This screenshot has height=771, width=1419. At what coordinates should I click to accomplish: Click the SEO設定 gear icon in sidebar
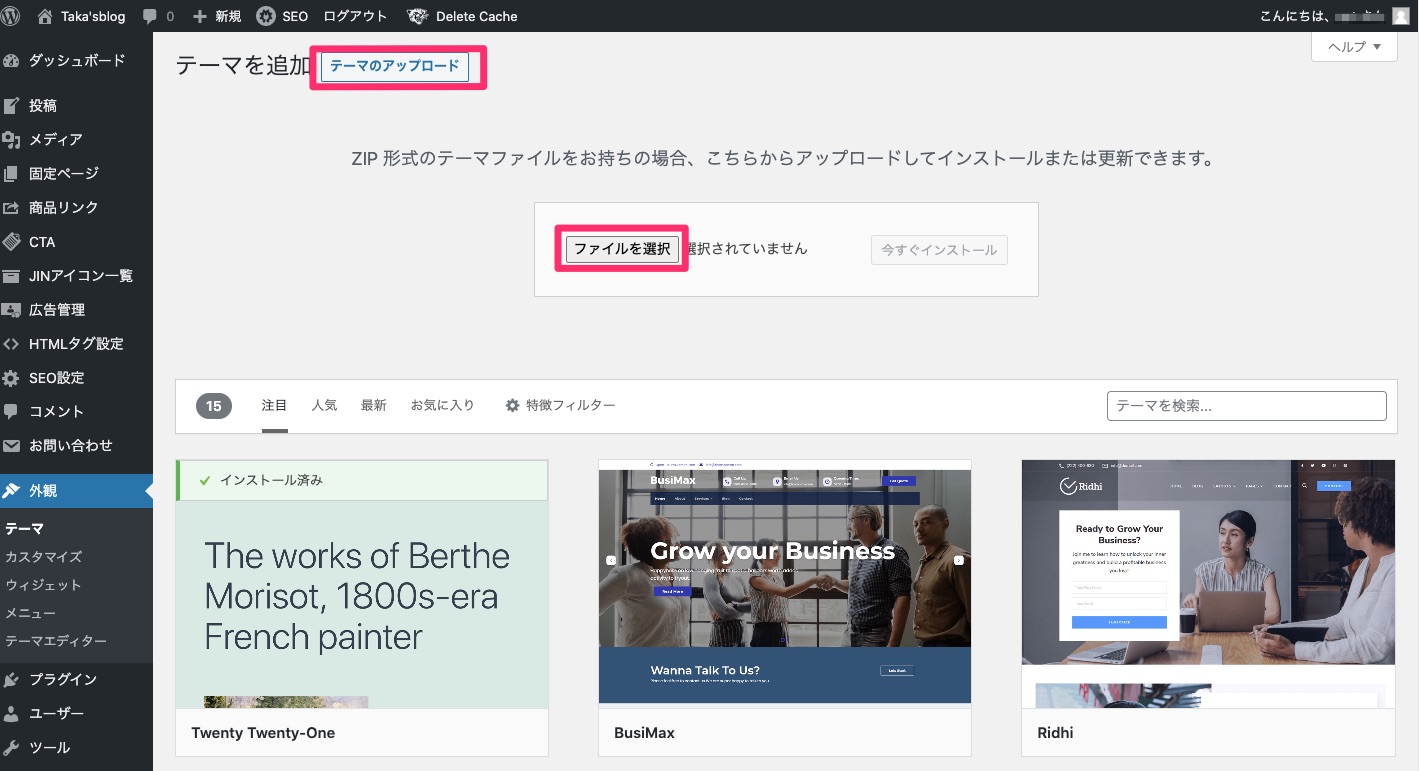pyautogui.click(x=12, y=378)
